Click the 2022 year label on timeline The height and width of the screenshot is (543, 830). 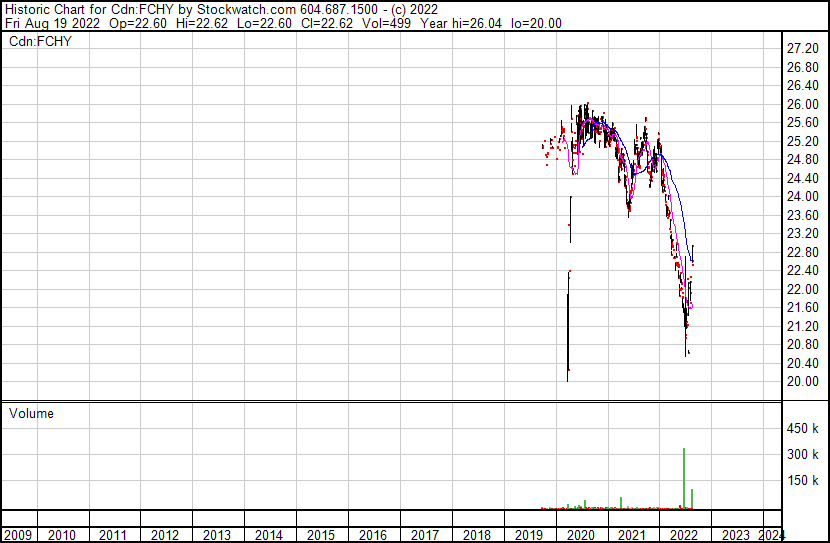click(683, 535)
